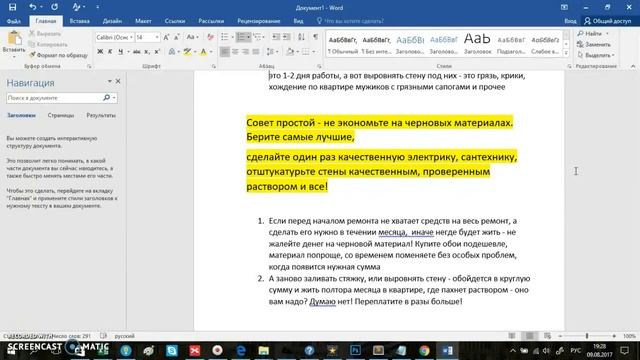The image size is (640, 360).
Task: Toggle left paragraph alignment
Action: 224,51
